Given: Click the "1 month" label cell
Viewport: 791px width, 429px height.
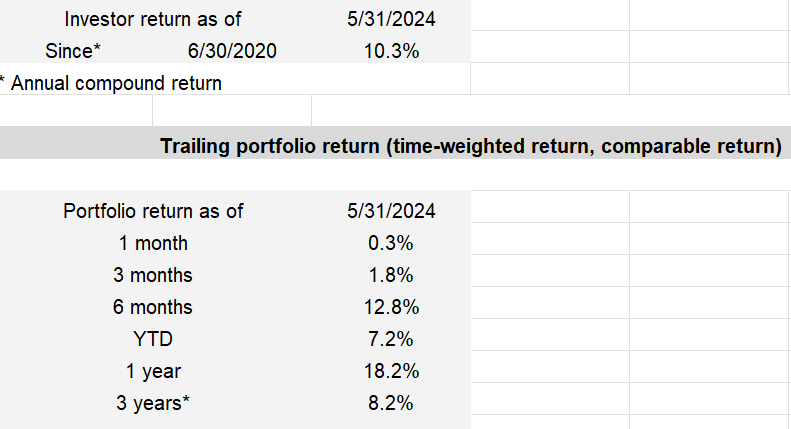Looking at the screenshot, I should pyautogui.click(x=153, y=243).
